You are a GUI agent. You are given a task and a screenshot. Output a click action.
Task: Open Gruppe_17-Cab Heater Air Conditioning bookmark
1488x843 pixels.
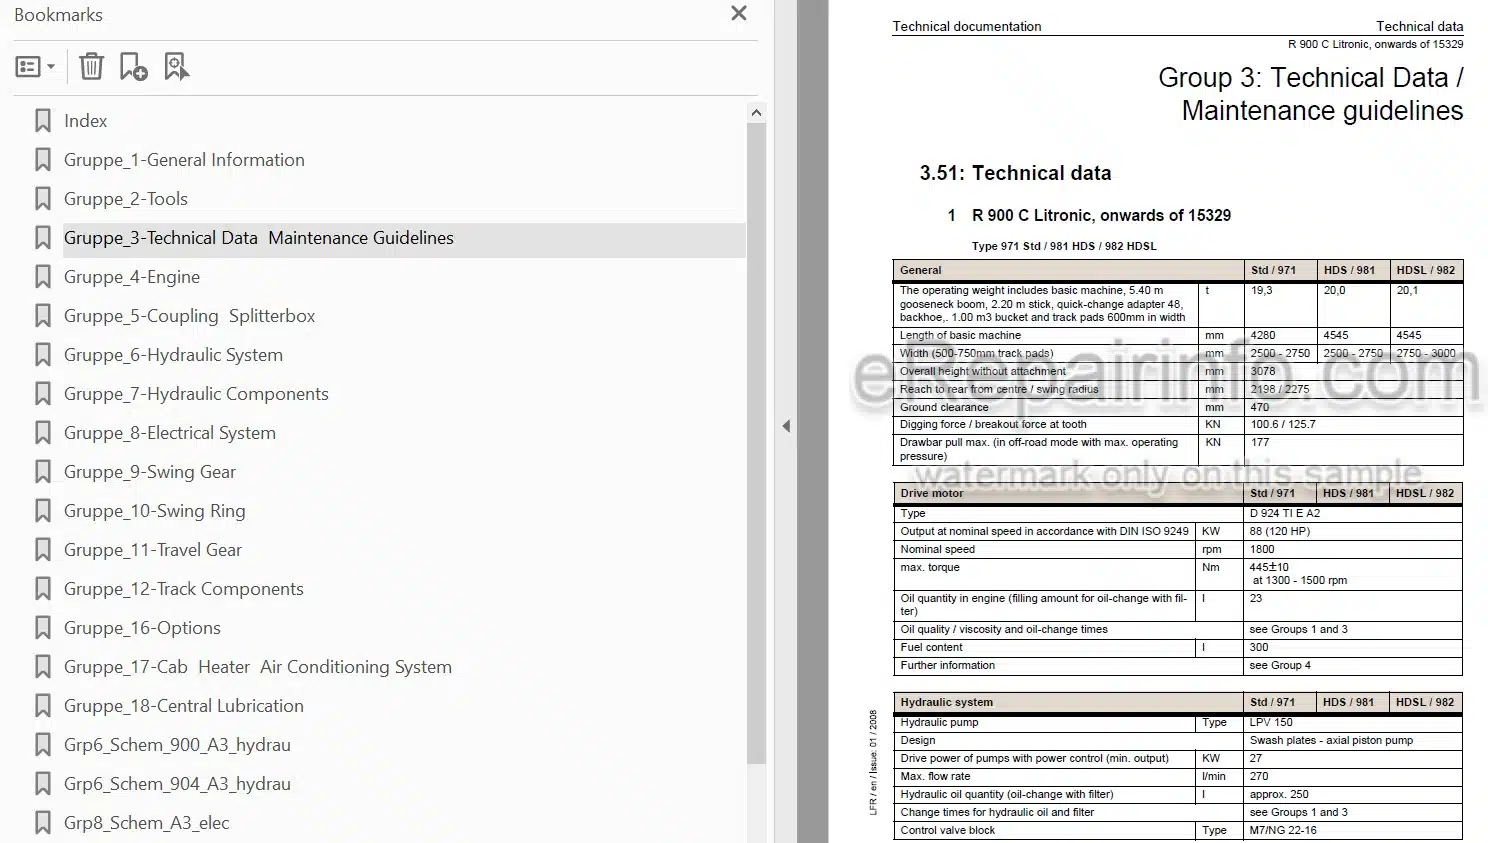[x=258, y=667]
